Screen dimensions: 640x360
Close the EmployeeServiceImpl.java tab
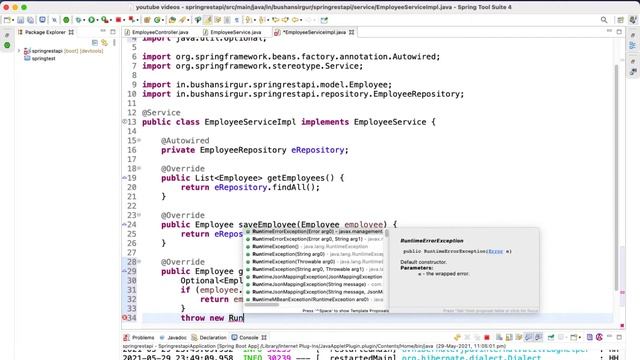pyautogui.click(x=351, y=32)
